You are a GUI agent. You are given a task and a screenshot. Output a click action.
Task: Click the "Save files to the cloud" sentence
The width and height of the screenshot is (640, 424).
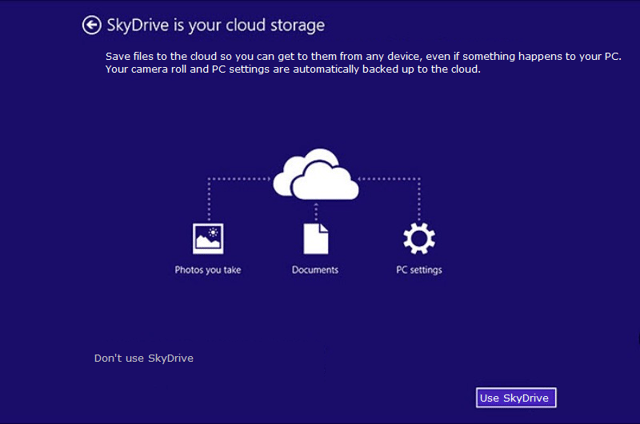(x=363, y=56)
